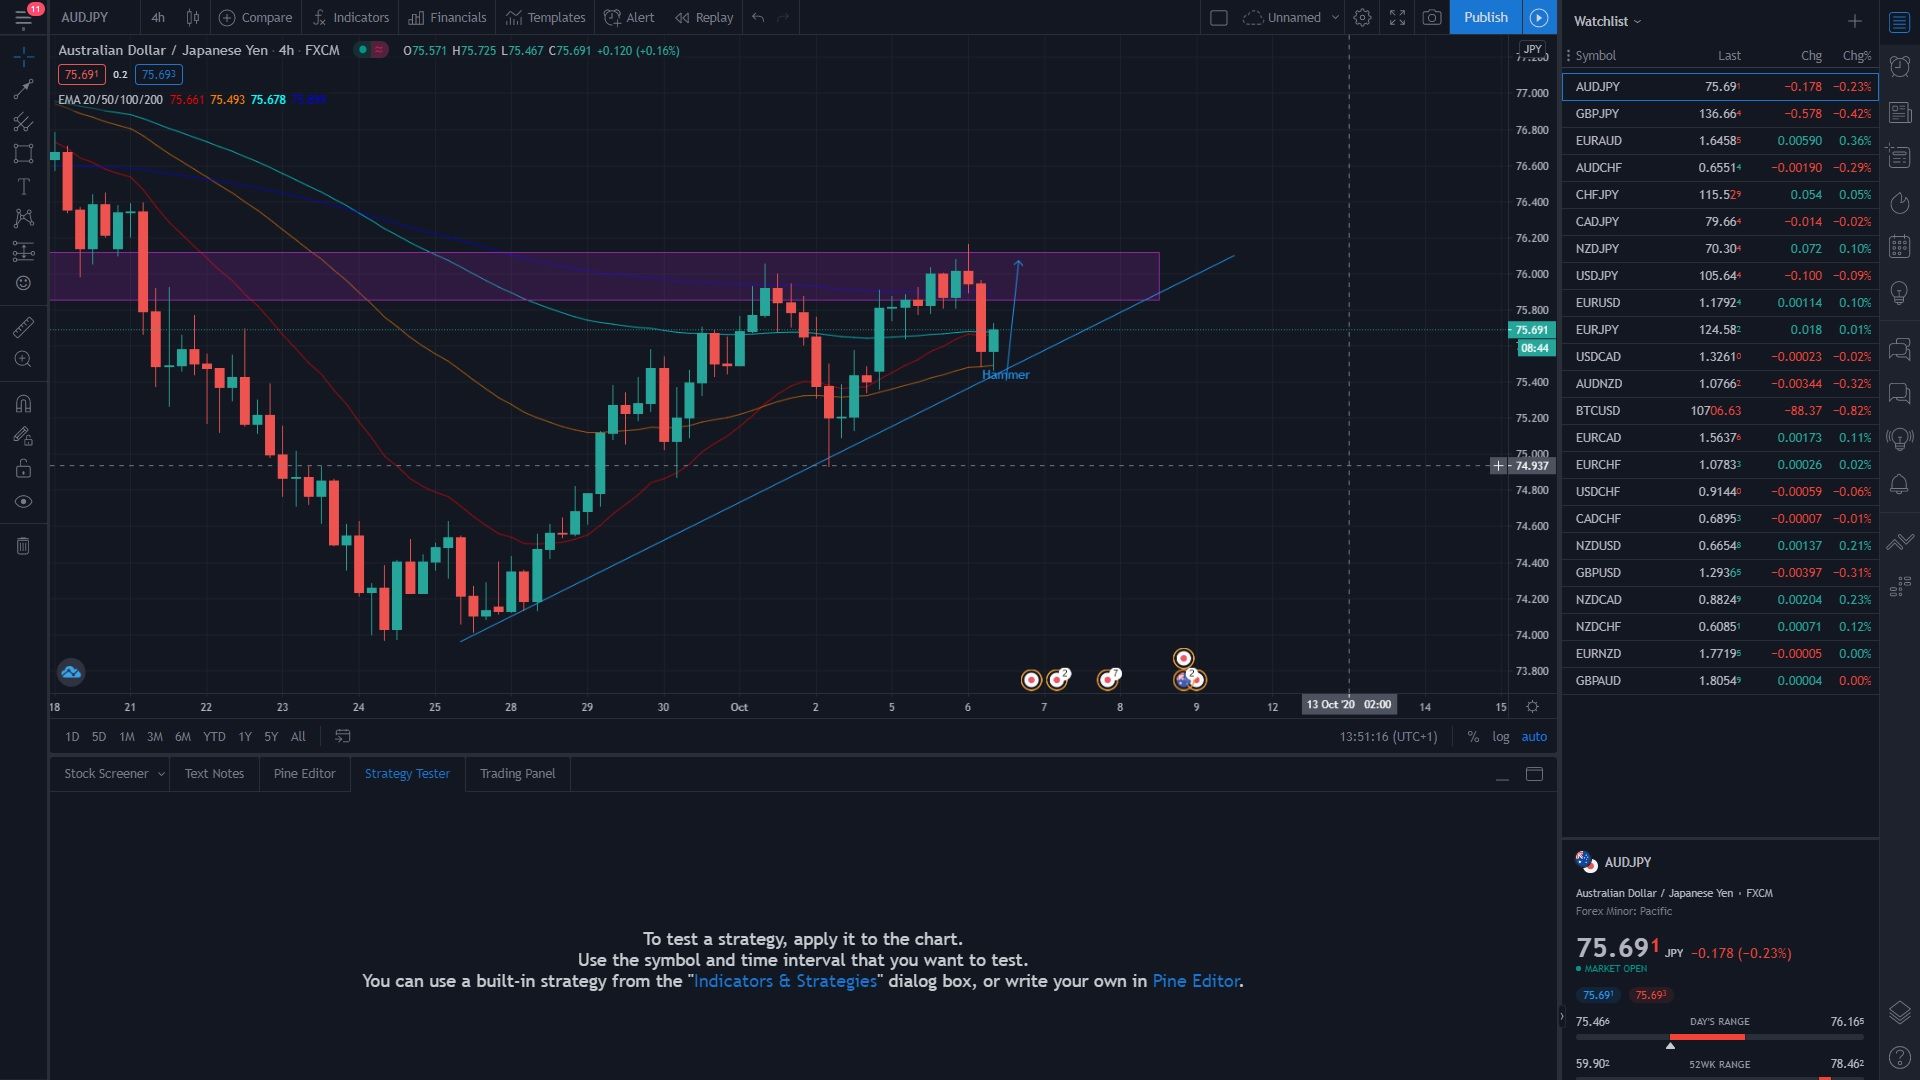The width and height of the screenshot is (1920, 1080).
Task: Select the geometric shapes tool
Action: pos(23,154)
